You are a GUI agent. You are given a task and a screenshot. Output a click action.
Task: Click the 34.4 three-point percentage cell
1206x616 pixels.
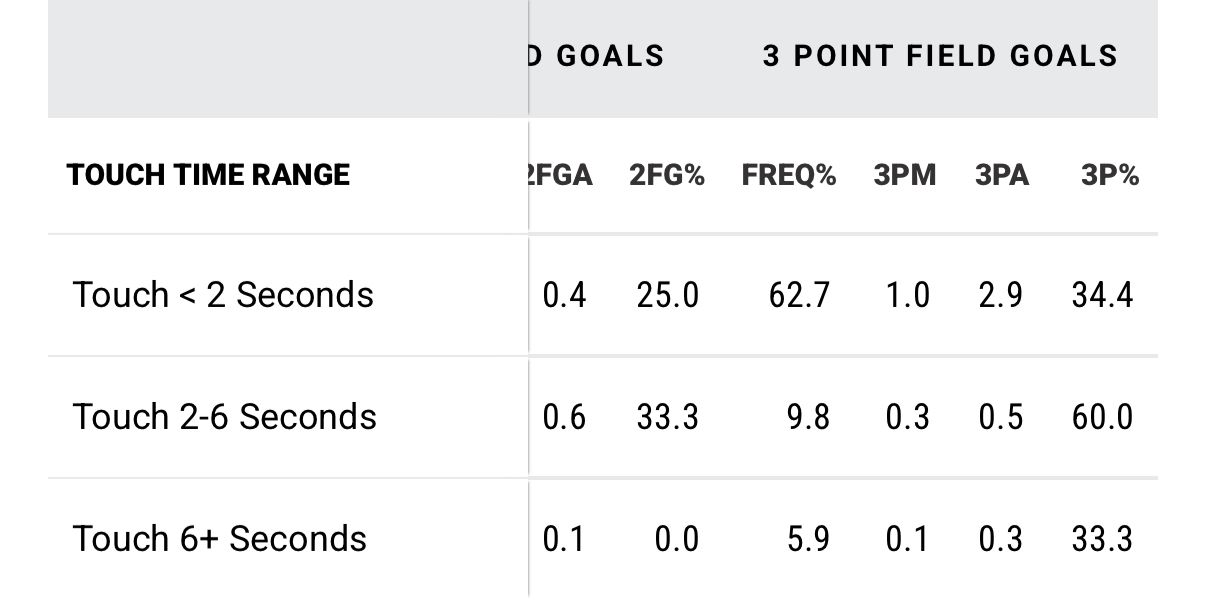pyautogui.click(x=1102, y=296)
